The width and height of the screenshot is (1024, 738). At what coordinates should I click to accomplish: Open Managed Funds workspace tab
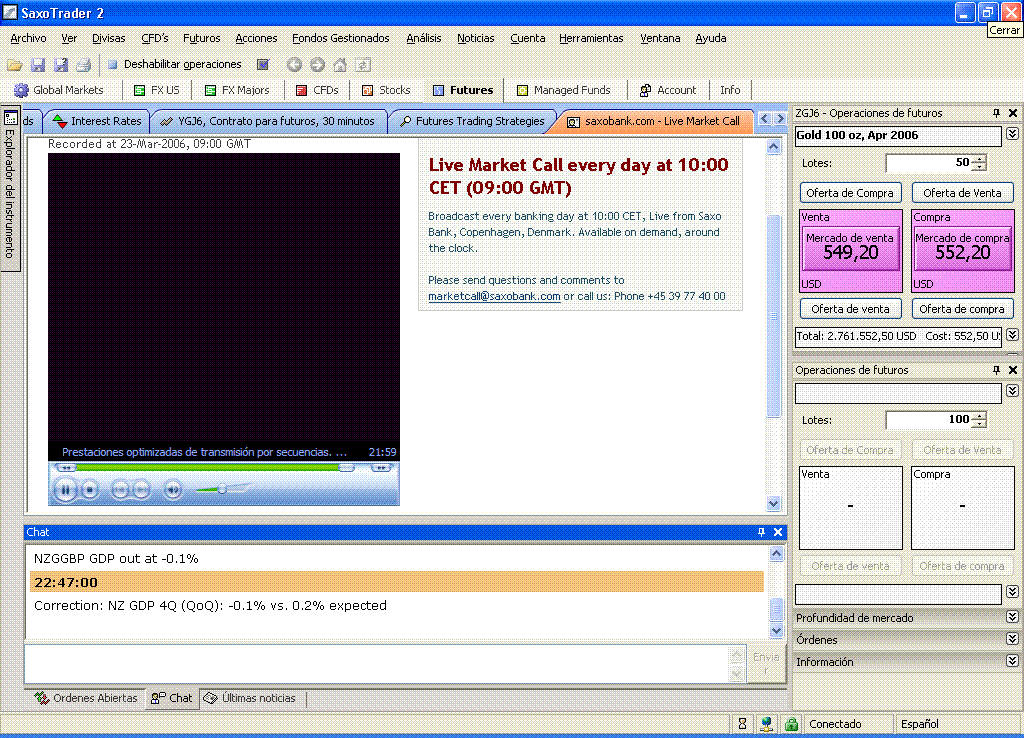[564, 90]
